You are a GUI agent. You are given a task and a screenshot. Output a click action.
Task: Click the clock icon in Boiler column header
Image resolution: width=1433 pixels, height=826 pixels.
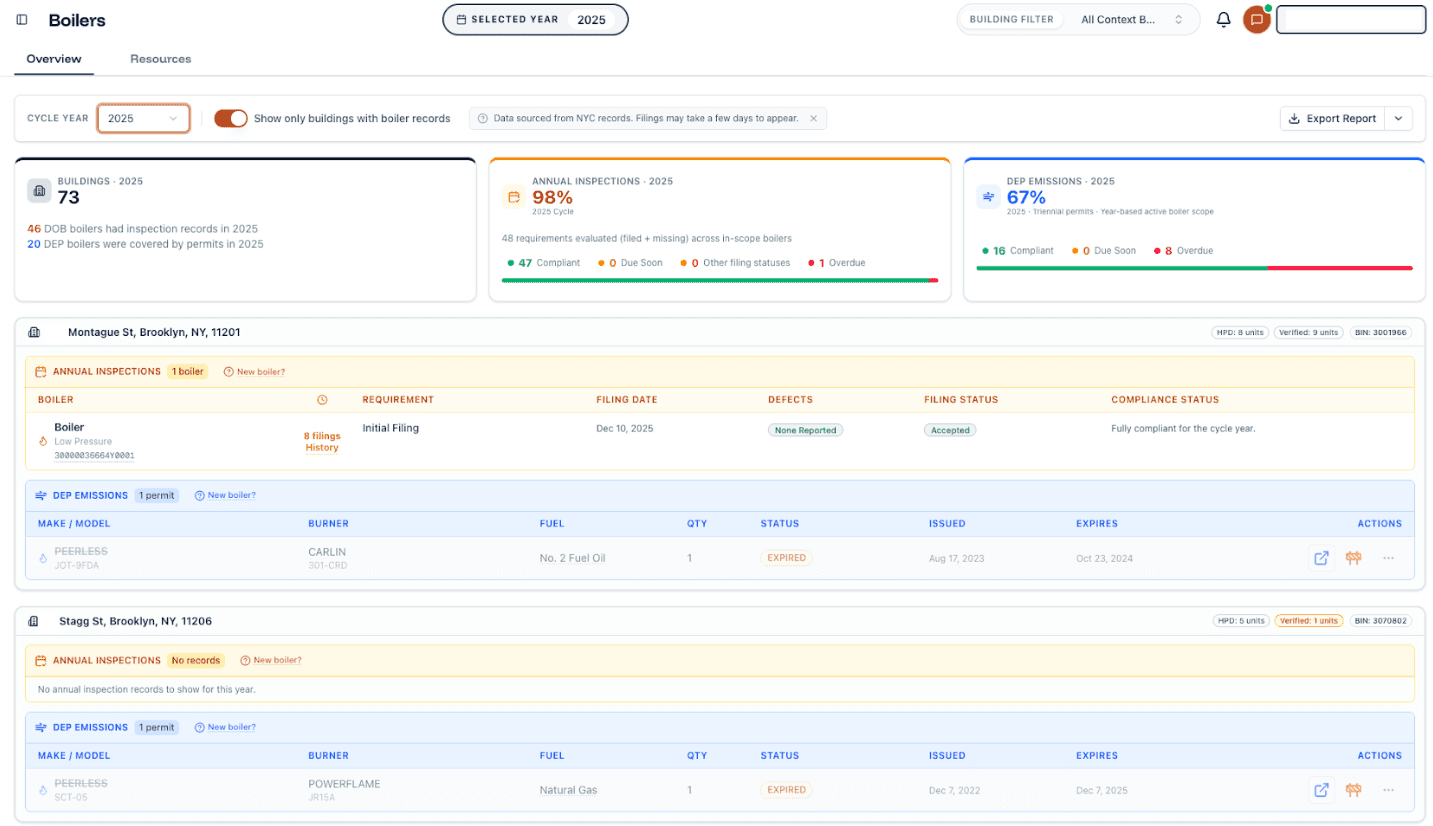click(322, 400)
